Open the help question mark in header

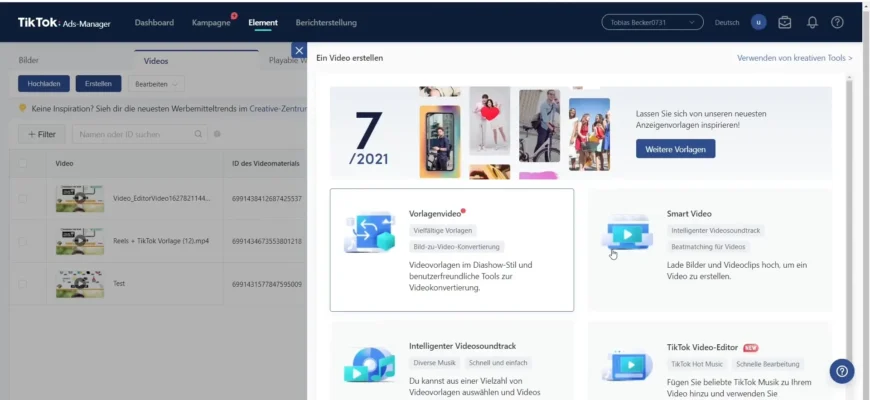point(837,23)
